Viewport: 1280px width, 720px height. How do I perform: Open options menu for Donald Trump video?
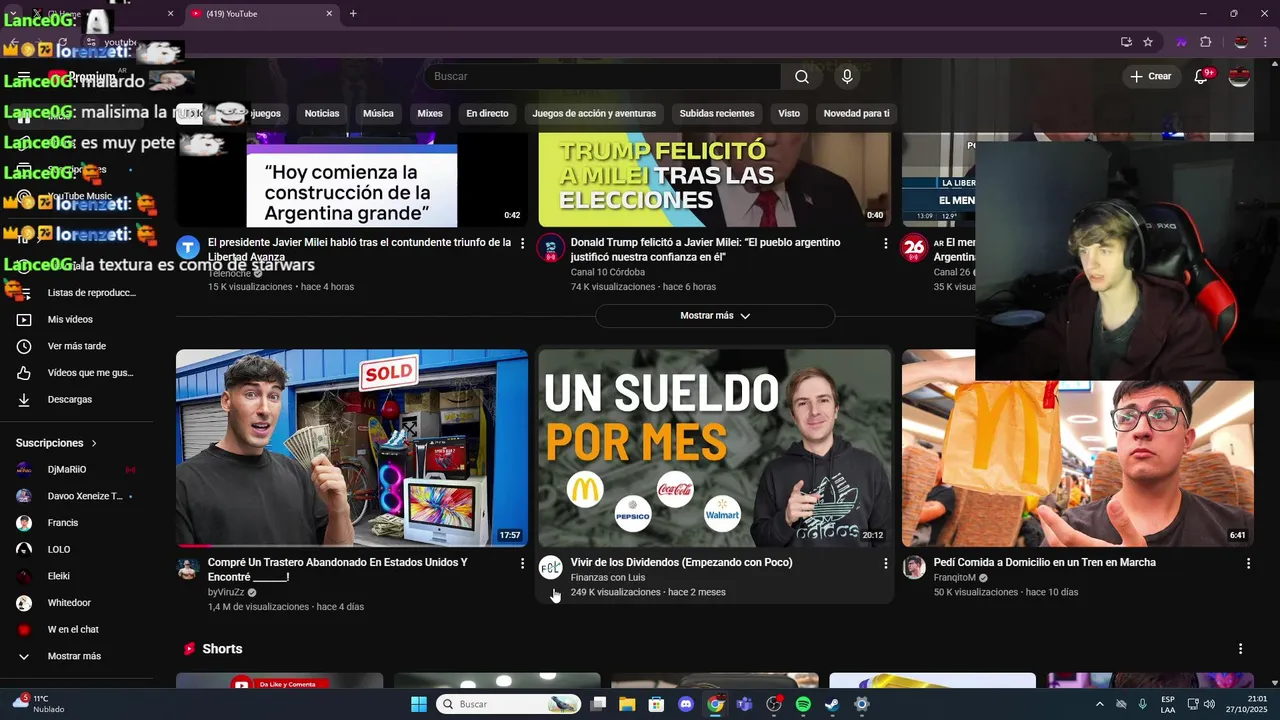pyautogui.click(x=885, y=243)
